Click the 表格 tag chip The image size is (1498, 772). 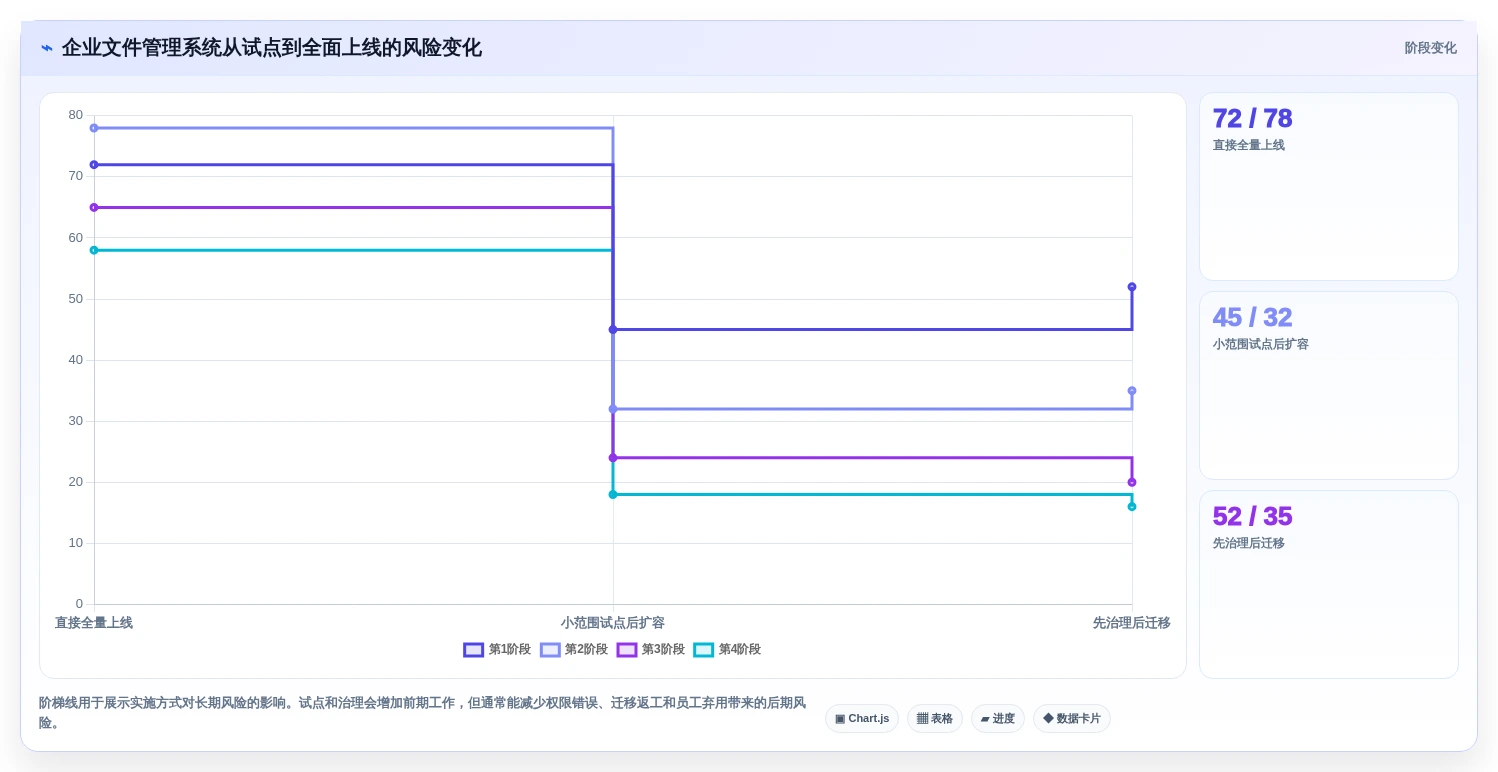935,719
